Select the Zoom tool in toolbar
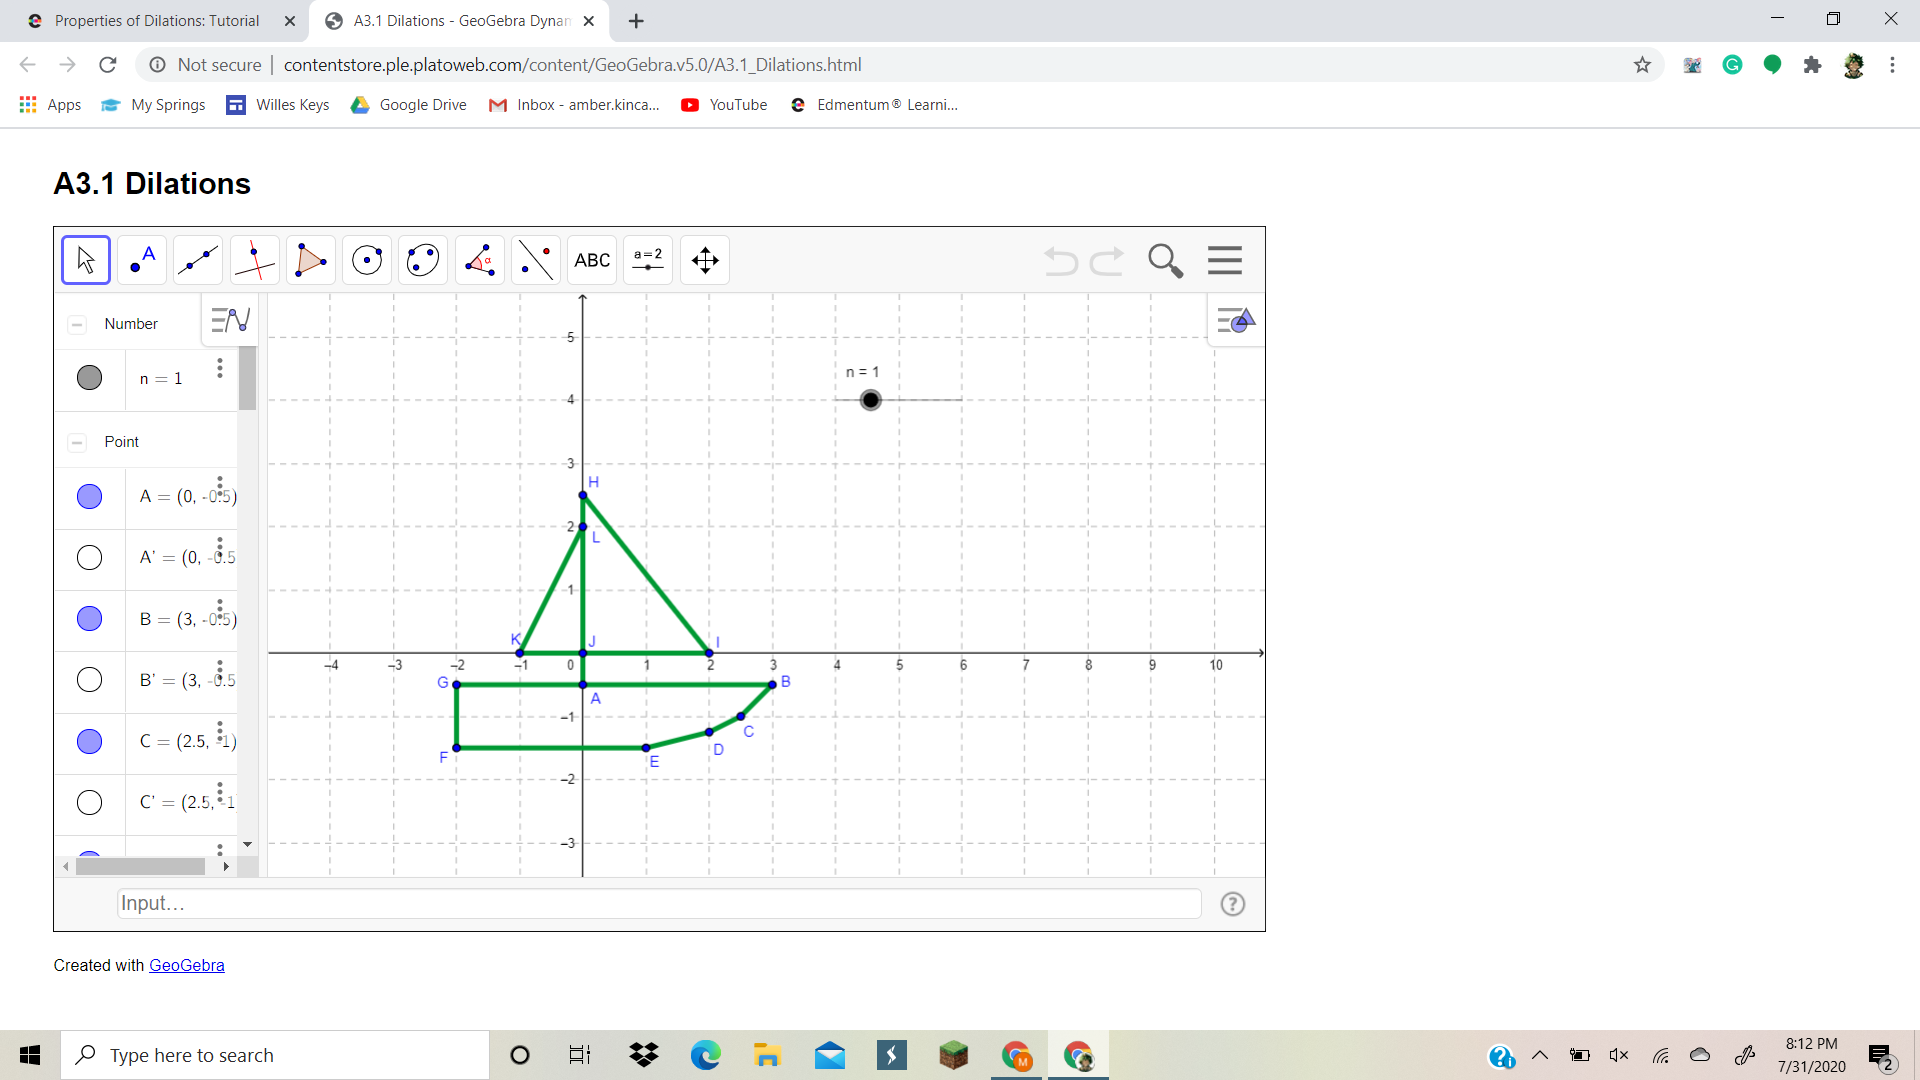This screenshot has width=1920, height=1080. 1163,260
